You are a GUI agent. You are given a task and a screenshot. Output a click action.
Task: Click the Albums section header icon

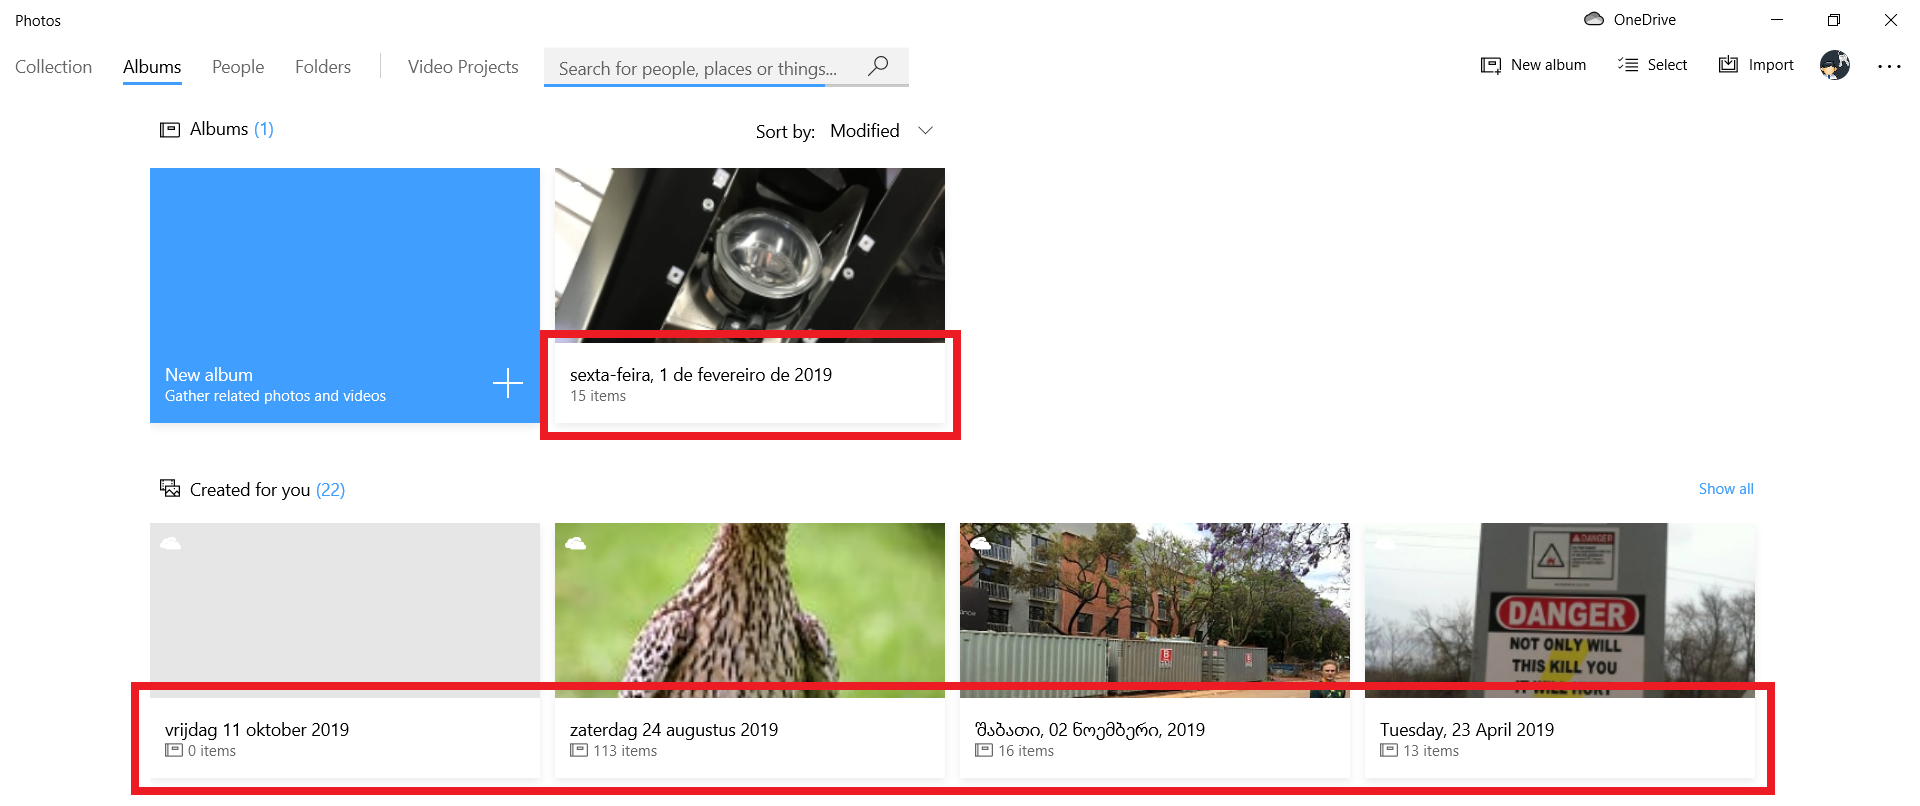pos(170,130)
